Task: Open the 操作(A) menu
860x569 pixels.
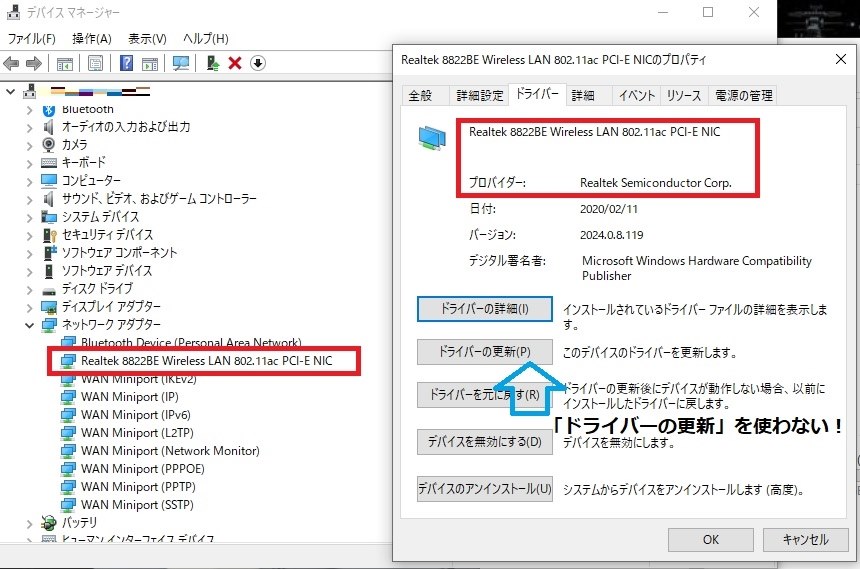Action: point(92,38)
